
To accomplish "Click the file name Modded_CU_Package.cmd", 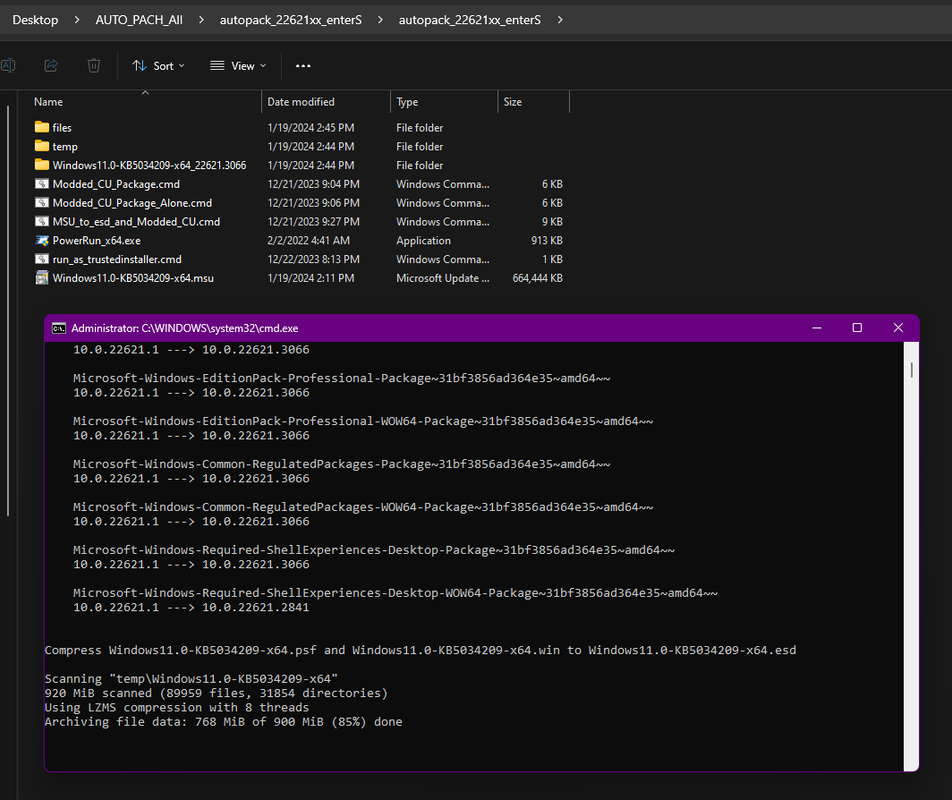I will click(116, 184).
